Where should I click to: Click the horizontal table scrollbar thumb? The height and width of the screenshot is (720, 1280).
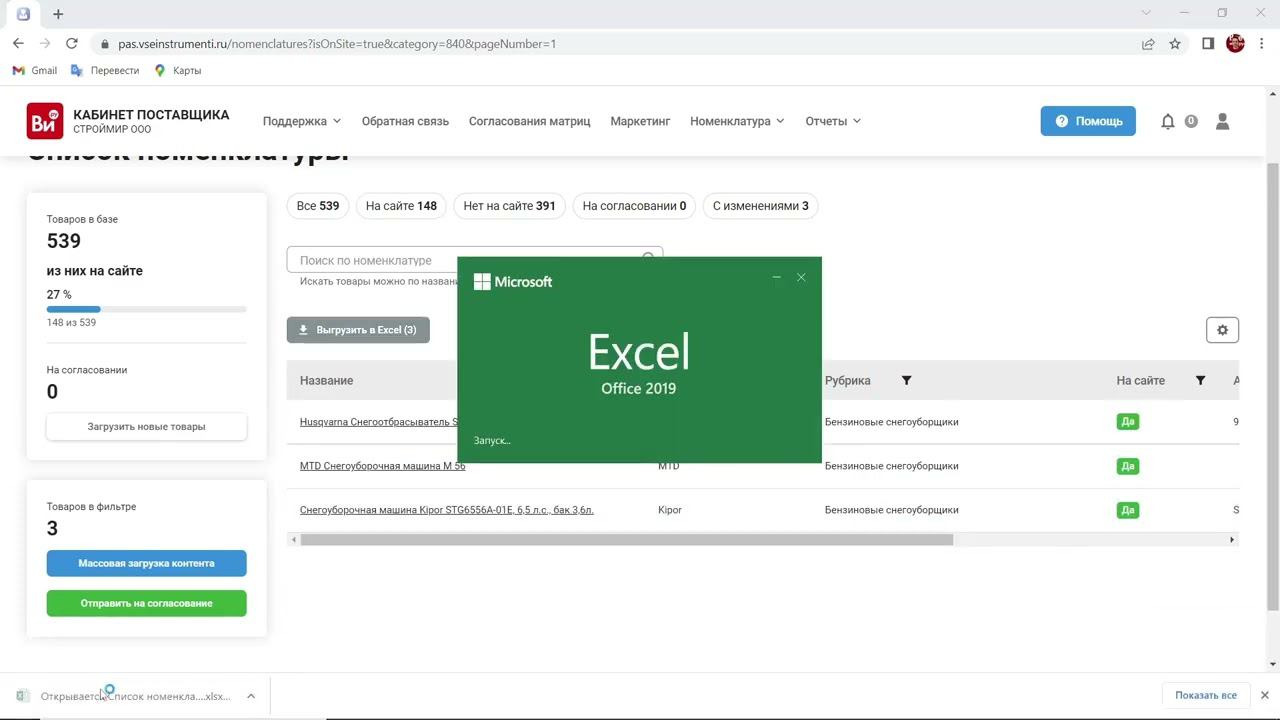click(x=626, y=540)
